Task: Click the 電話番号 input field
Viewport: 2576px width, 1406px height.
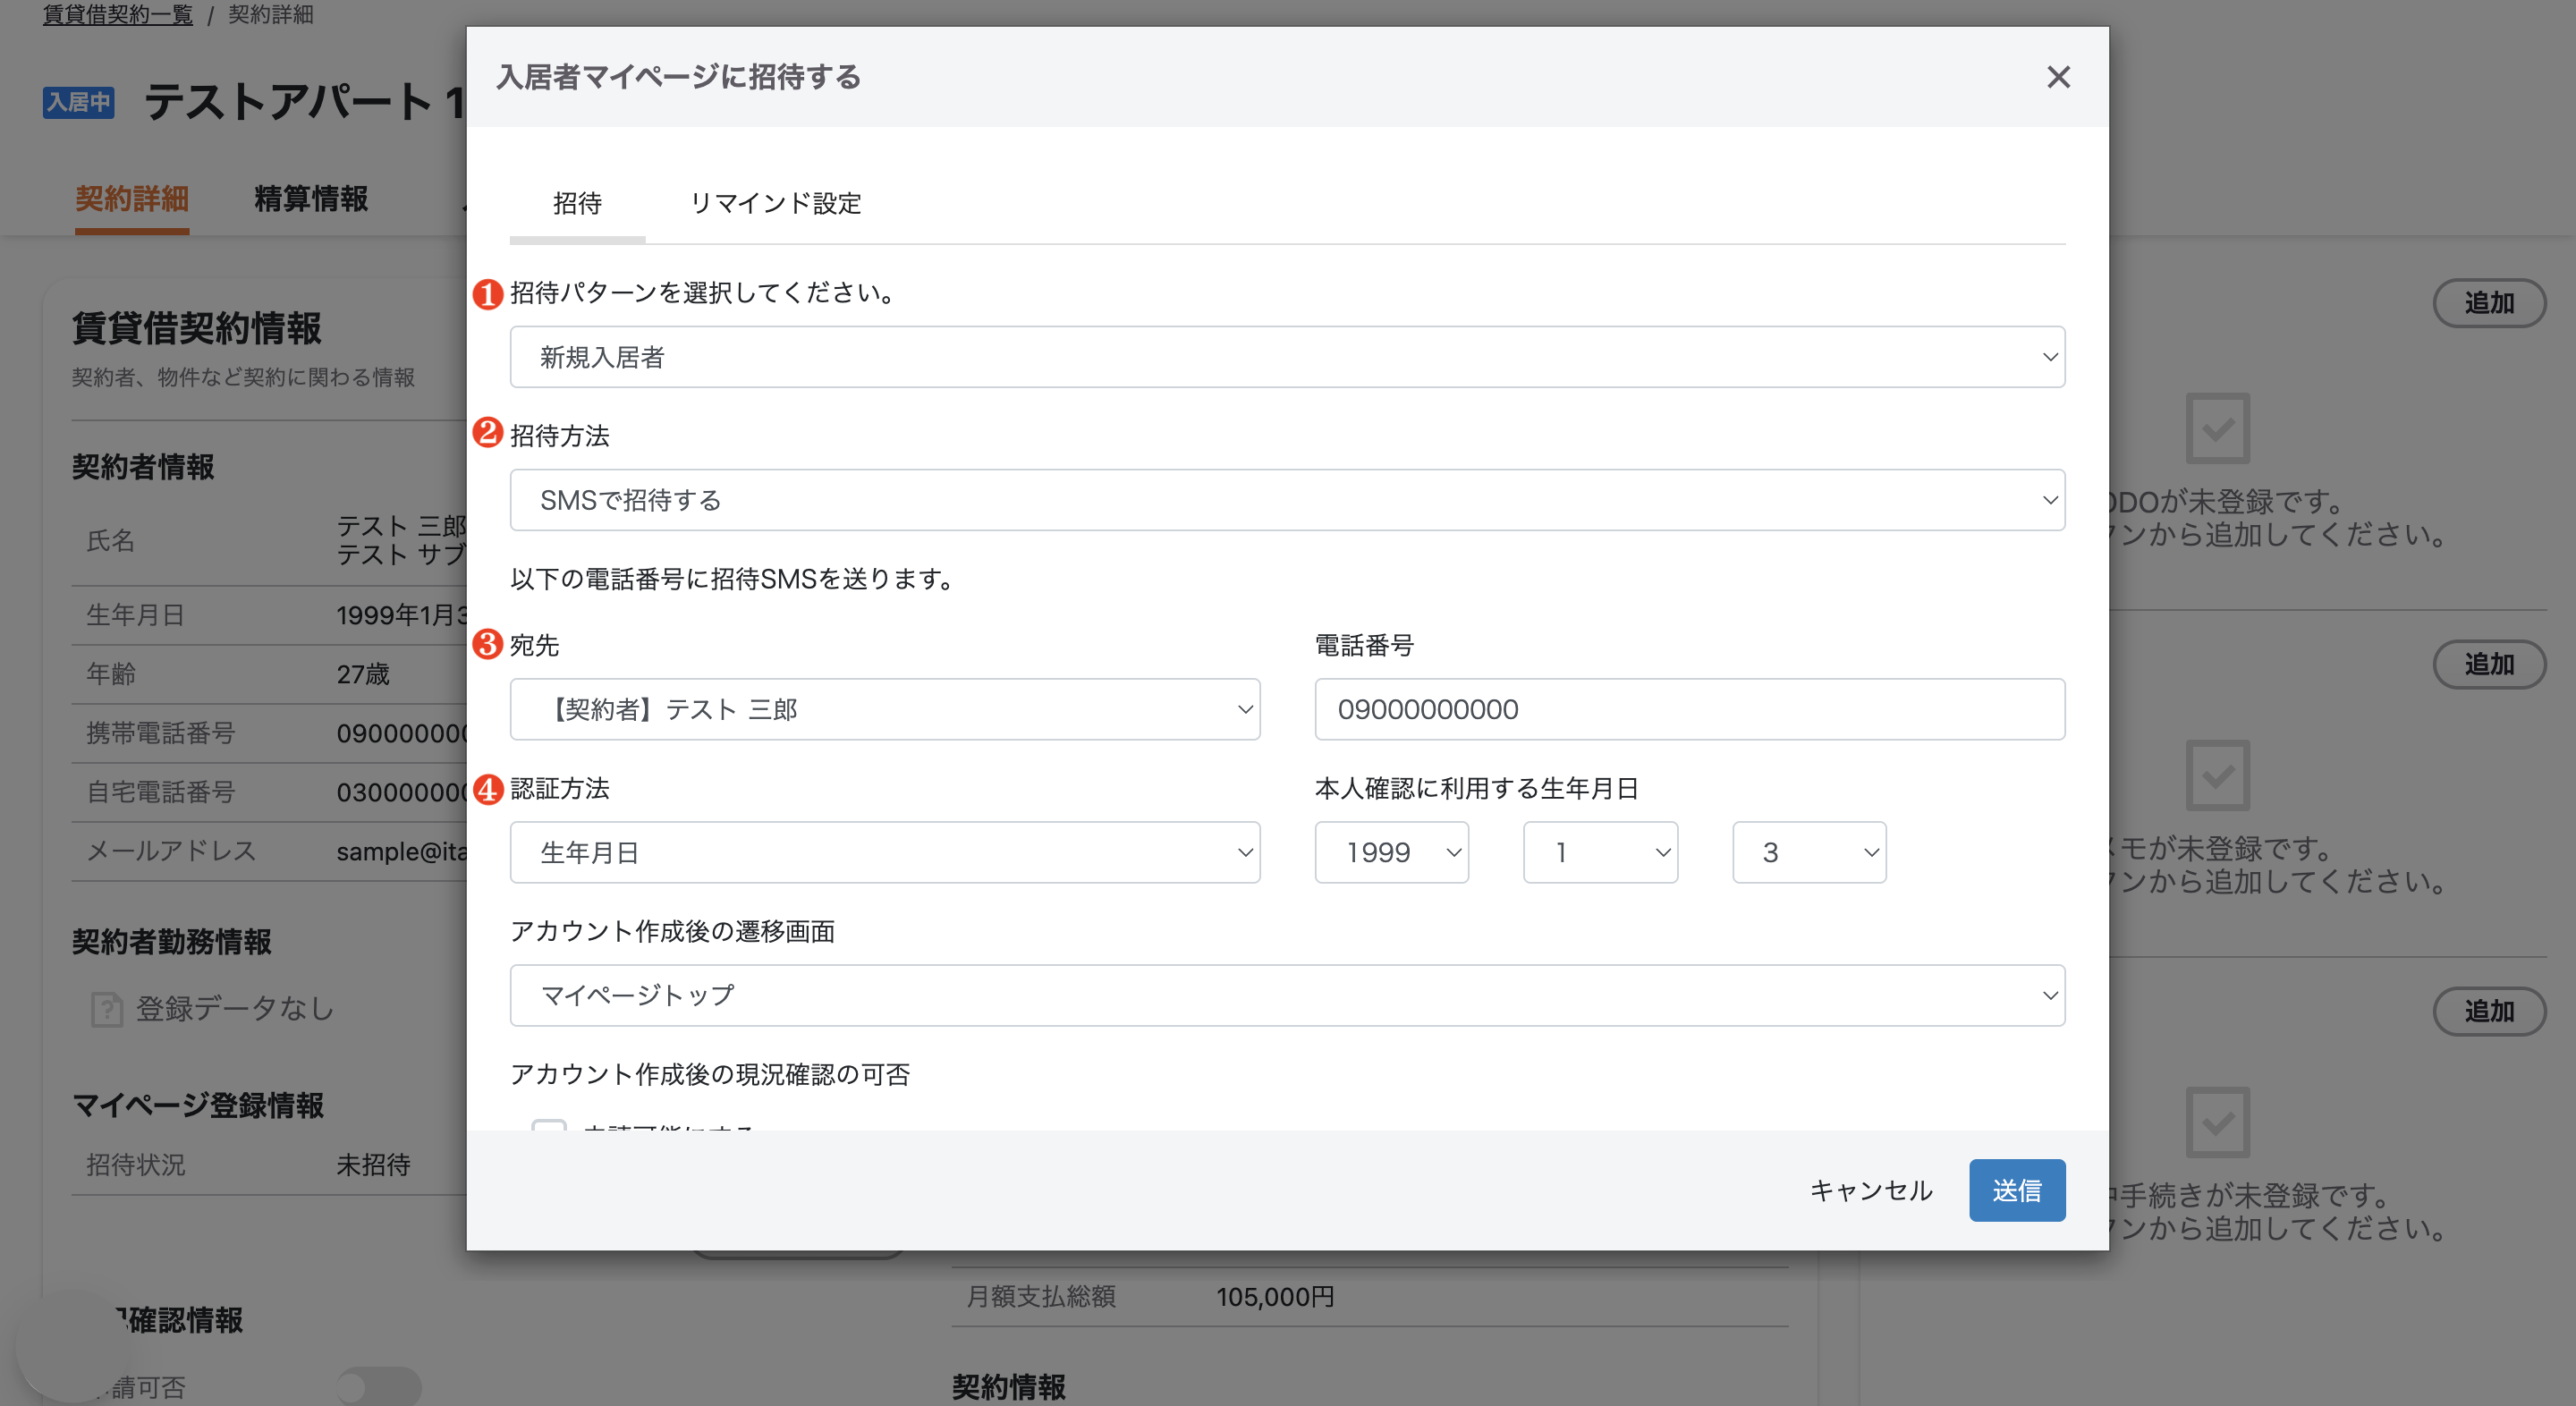Action: (x=1689, y=709)
